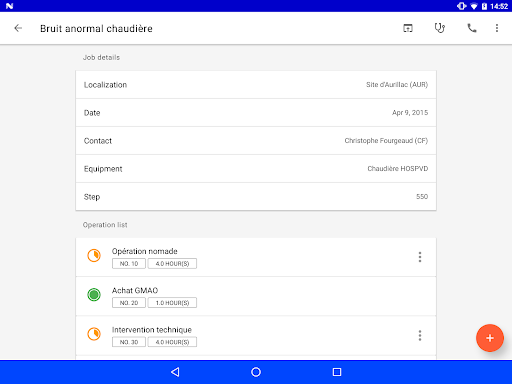Image resolution: width=512 pixels, height=384 pixels.
Task: Tap the Operation list section header
Action: tap(105, 225)
